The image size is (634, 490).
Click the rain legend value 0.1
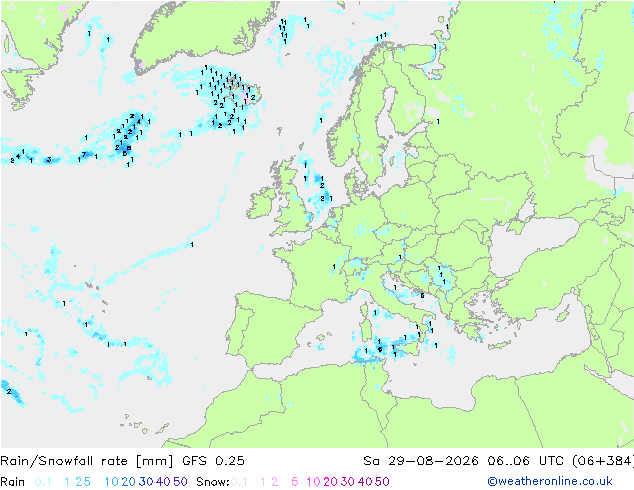[43, 482]
